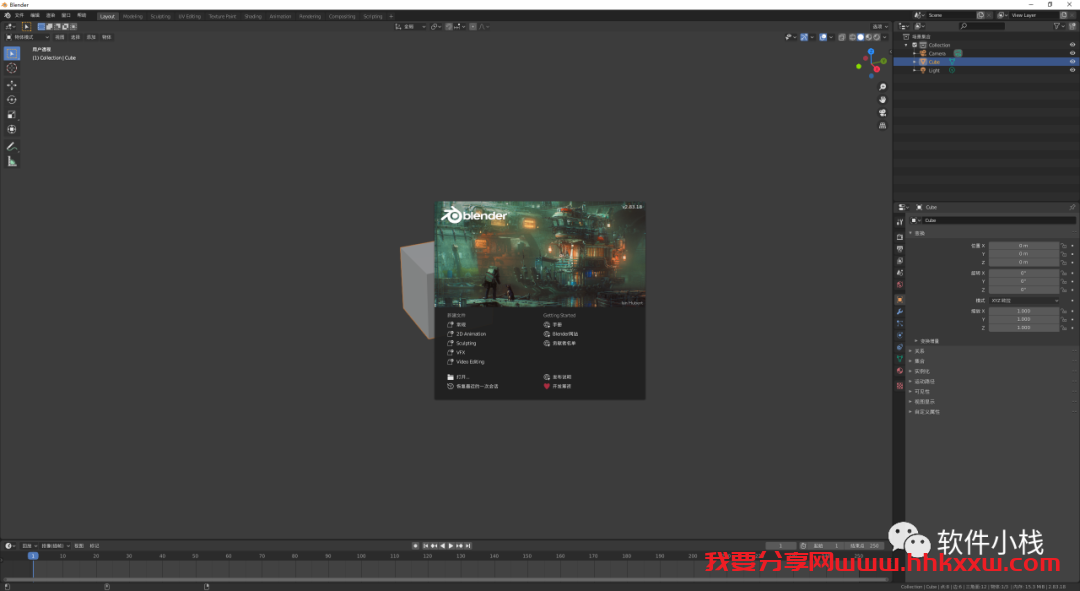Switch to Sculpting workspace tab
The width and height of the screenshot is (1080, 591).
[160, 16]
